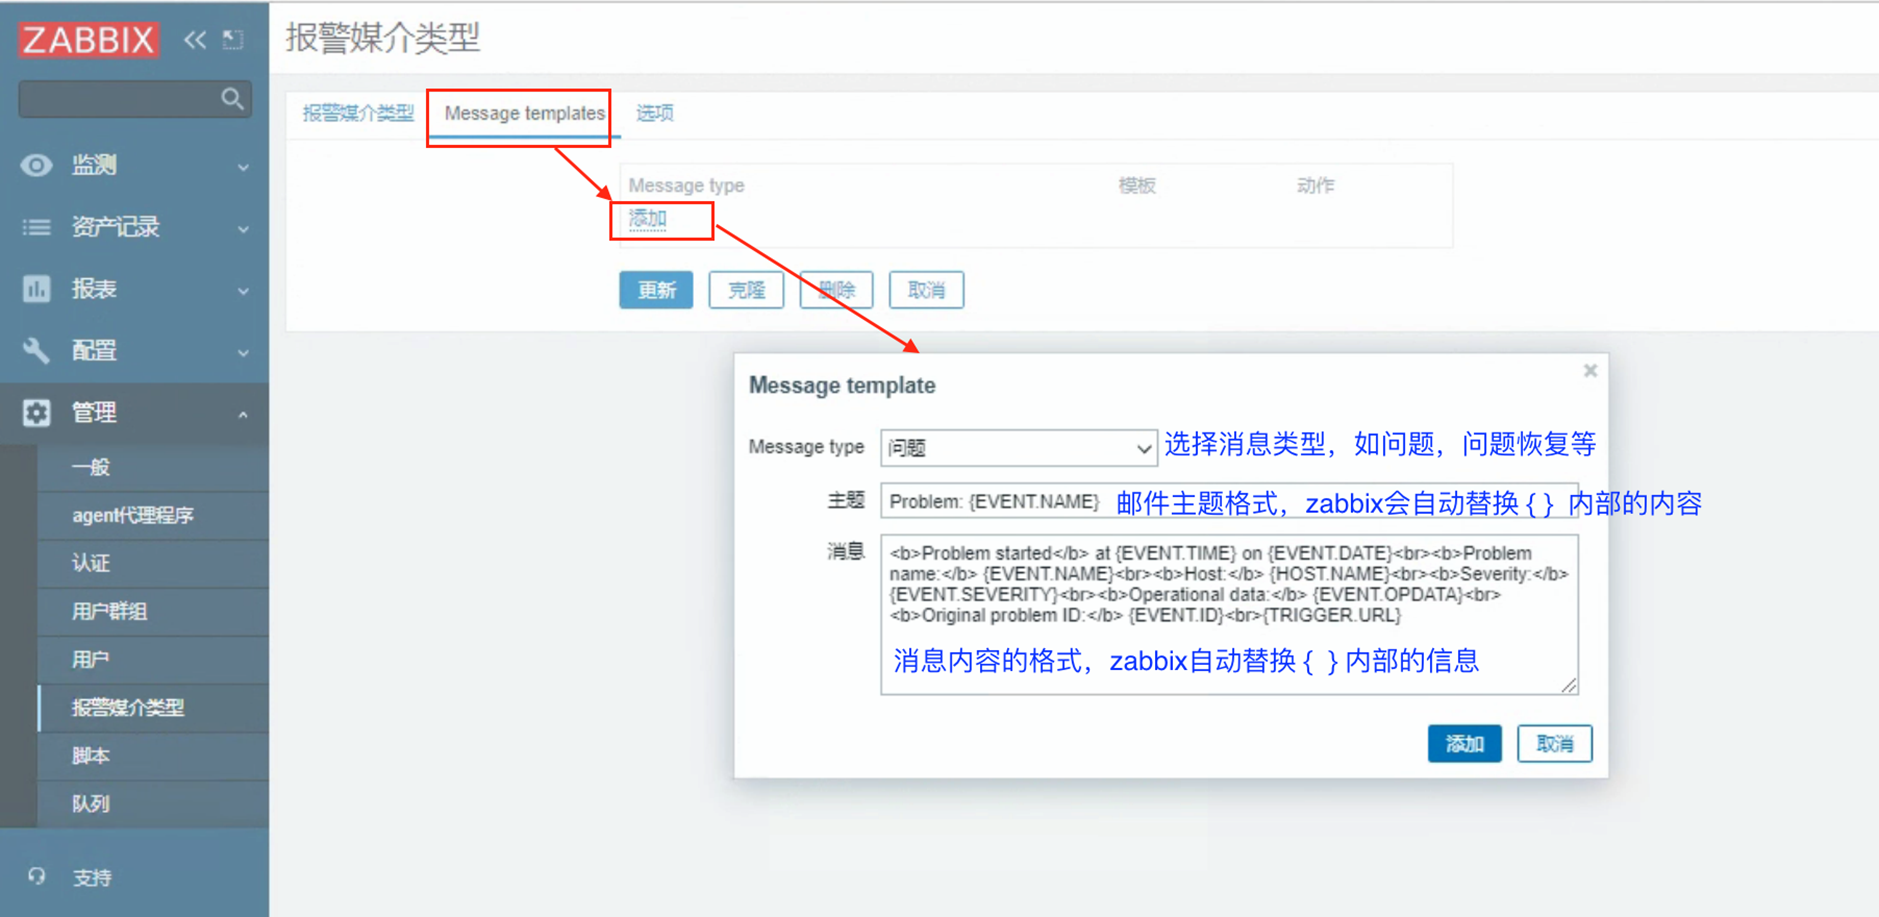1879x917 pixels.
Task: Switch to the 选项 tab
Action: point(655,113)
